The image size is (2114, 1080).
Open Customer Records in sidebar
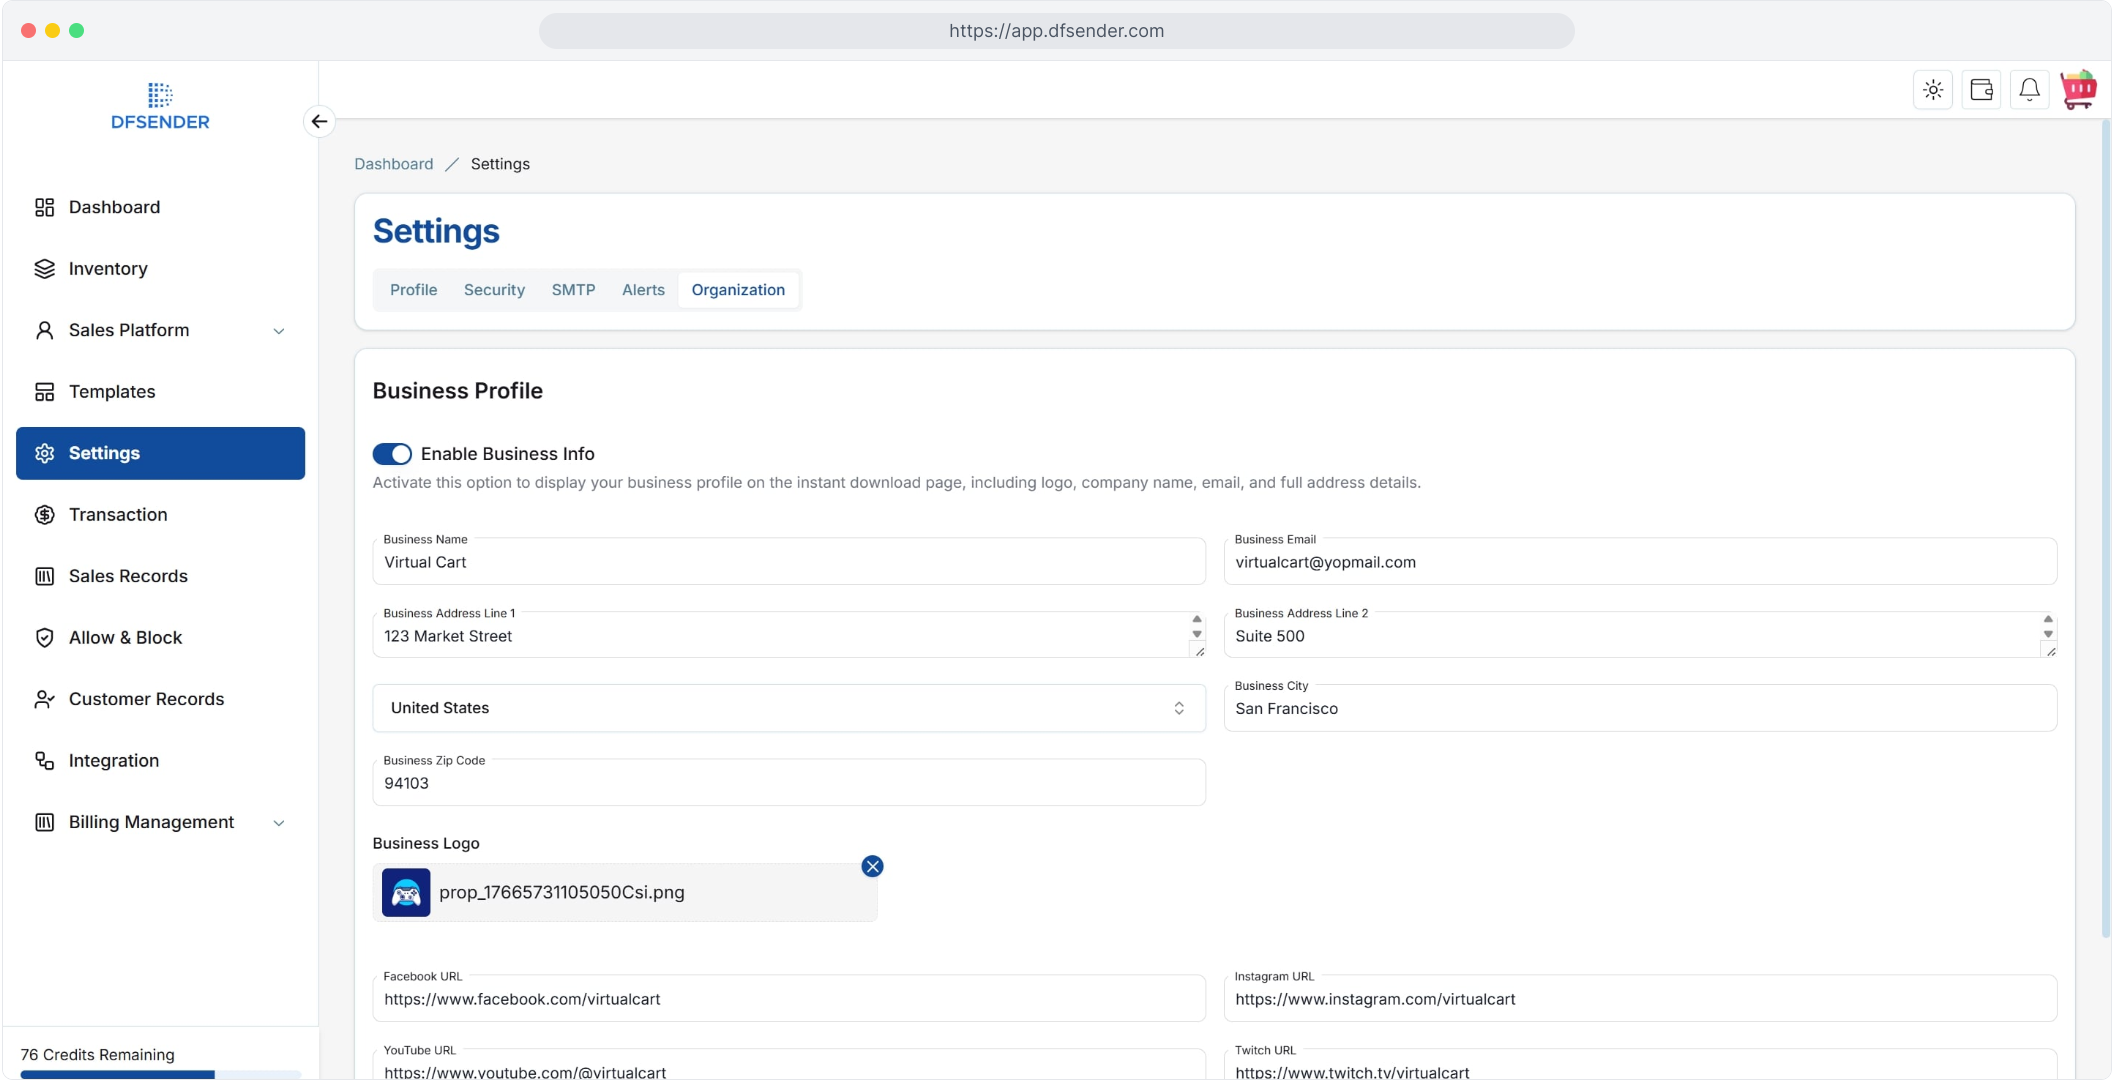tap(146, 699)
